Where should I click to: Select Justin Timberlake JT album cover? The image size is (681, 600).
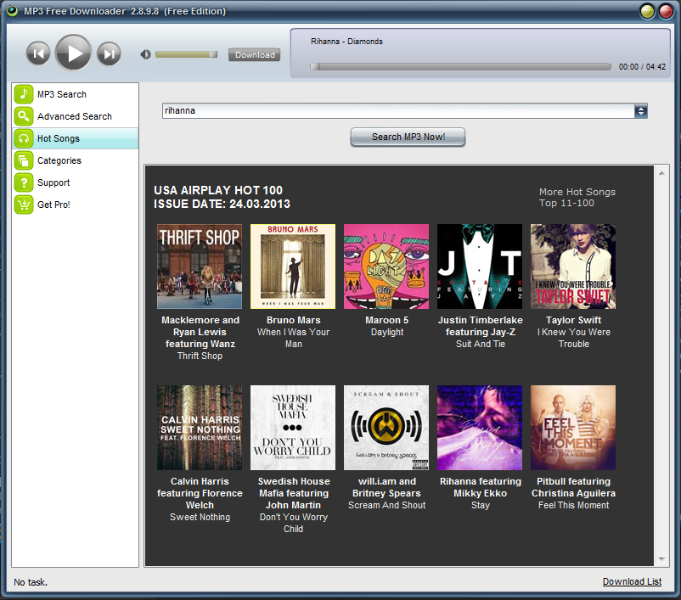tap(479, 266)
